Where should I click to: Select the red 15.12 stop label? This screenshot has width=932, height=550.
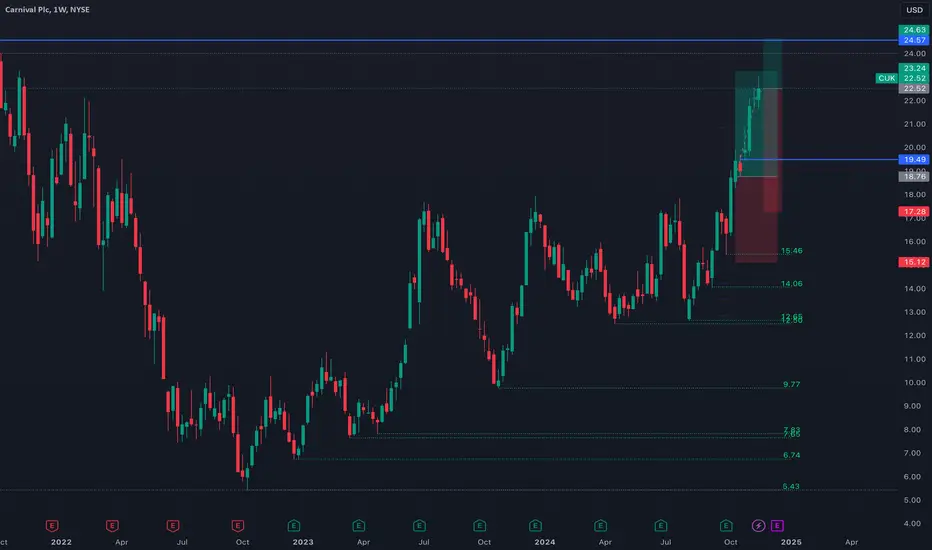pyautogui.click(x=914, y=262)
